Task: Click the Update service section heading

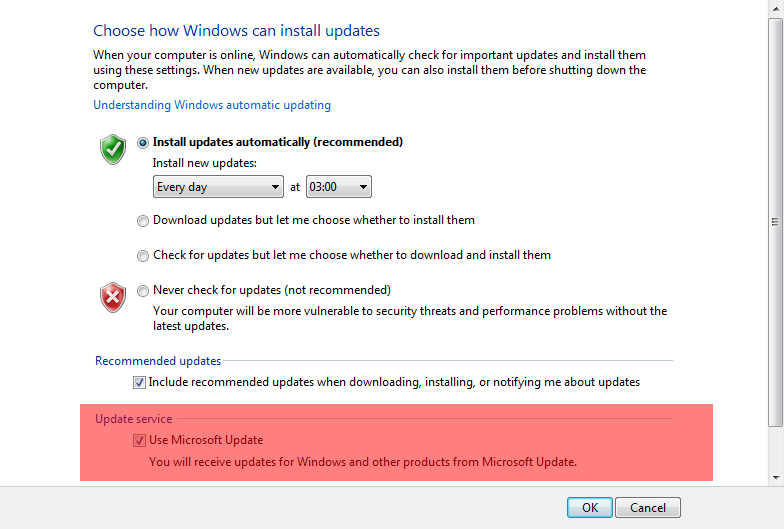Action: tap(134, 418)
